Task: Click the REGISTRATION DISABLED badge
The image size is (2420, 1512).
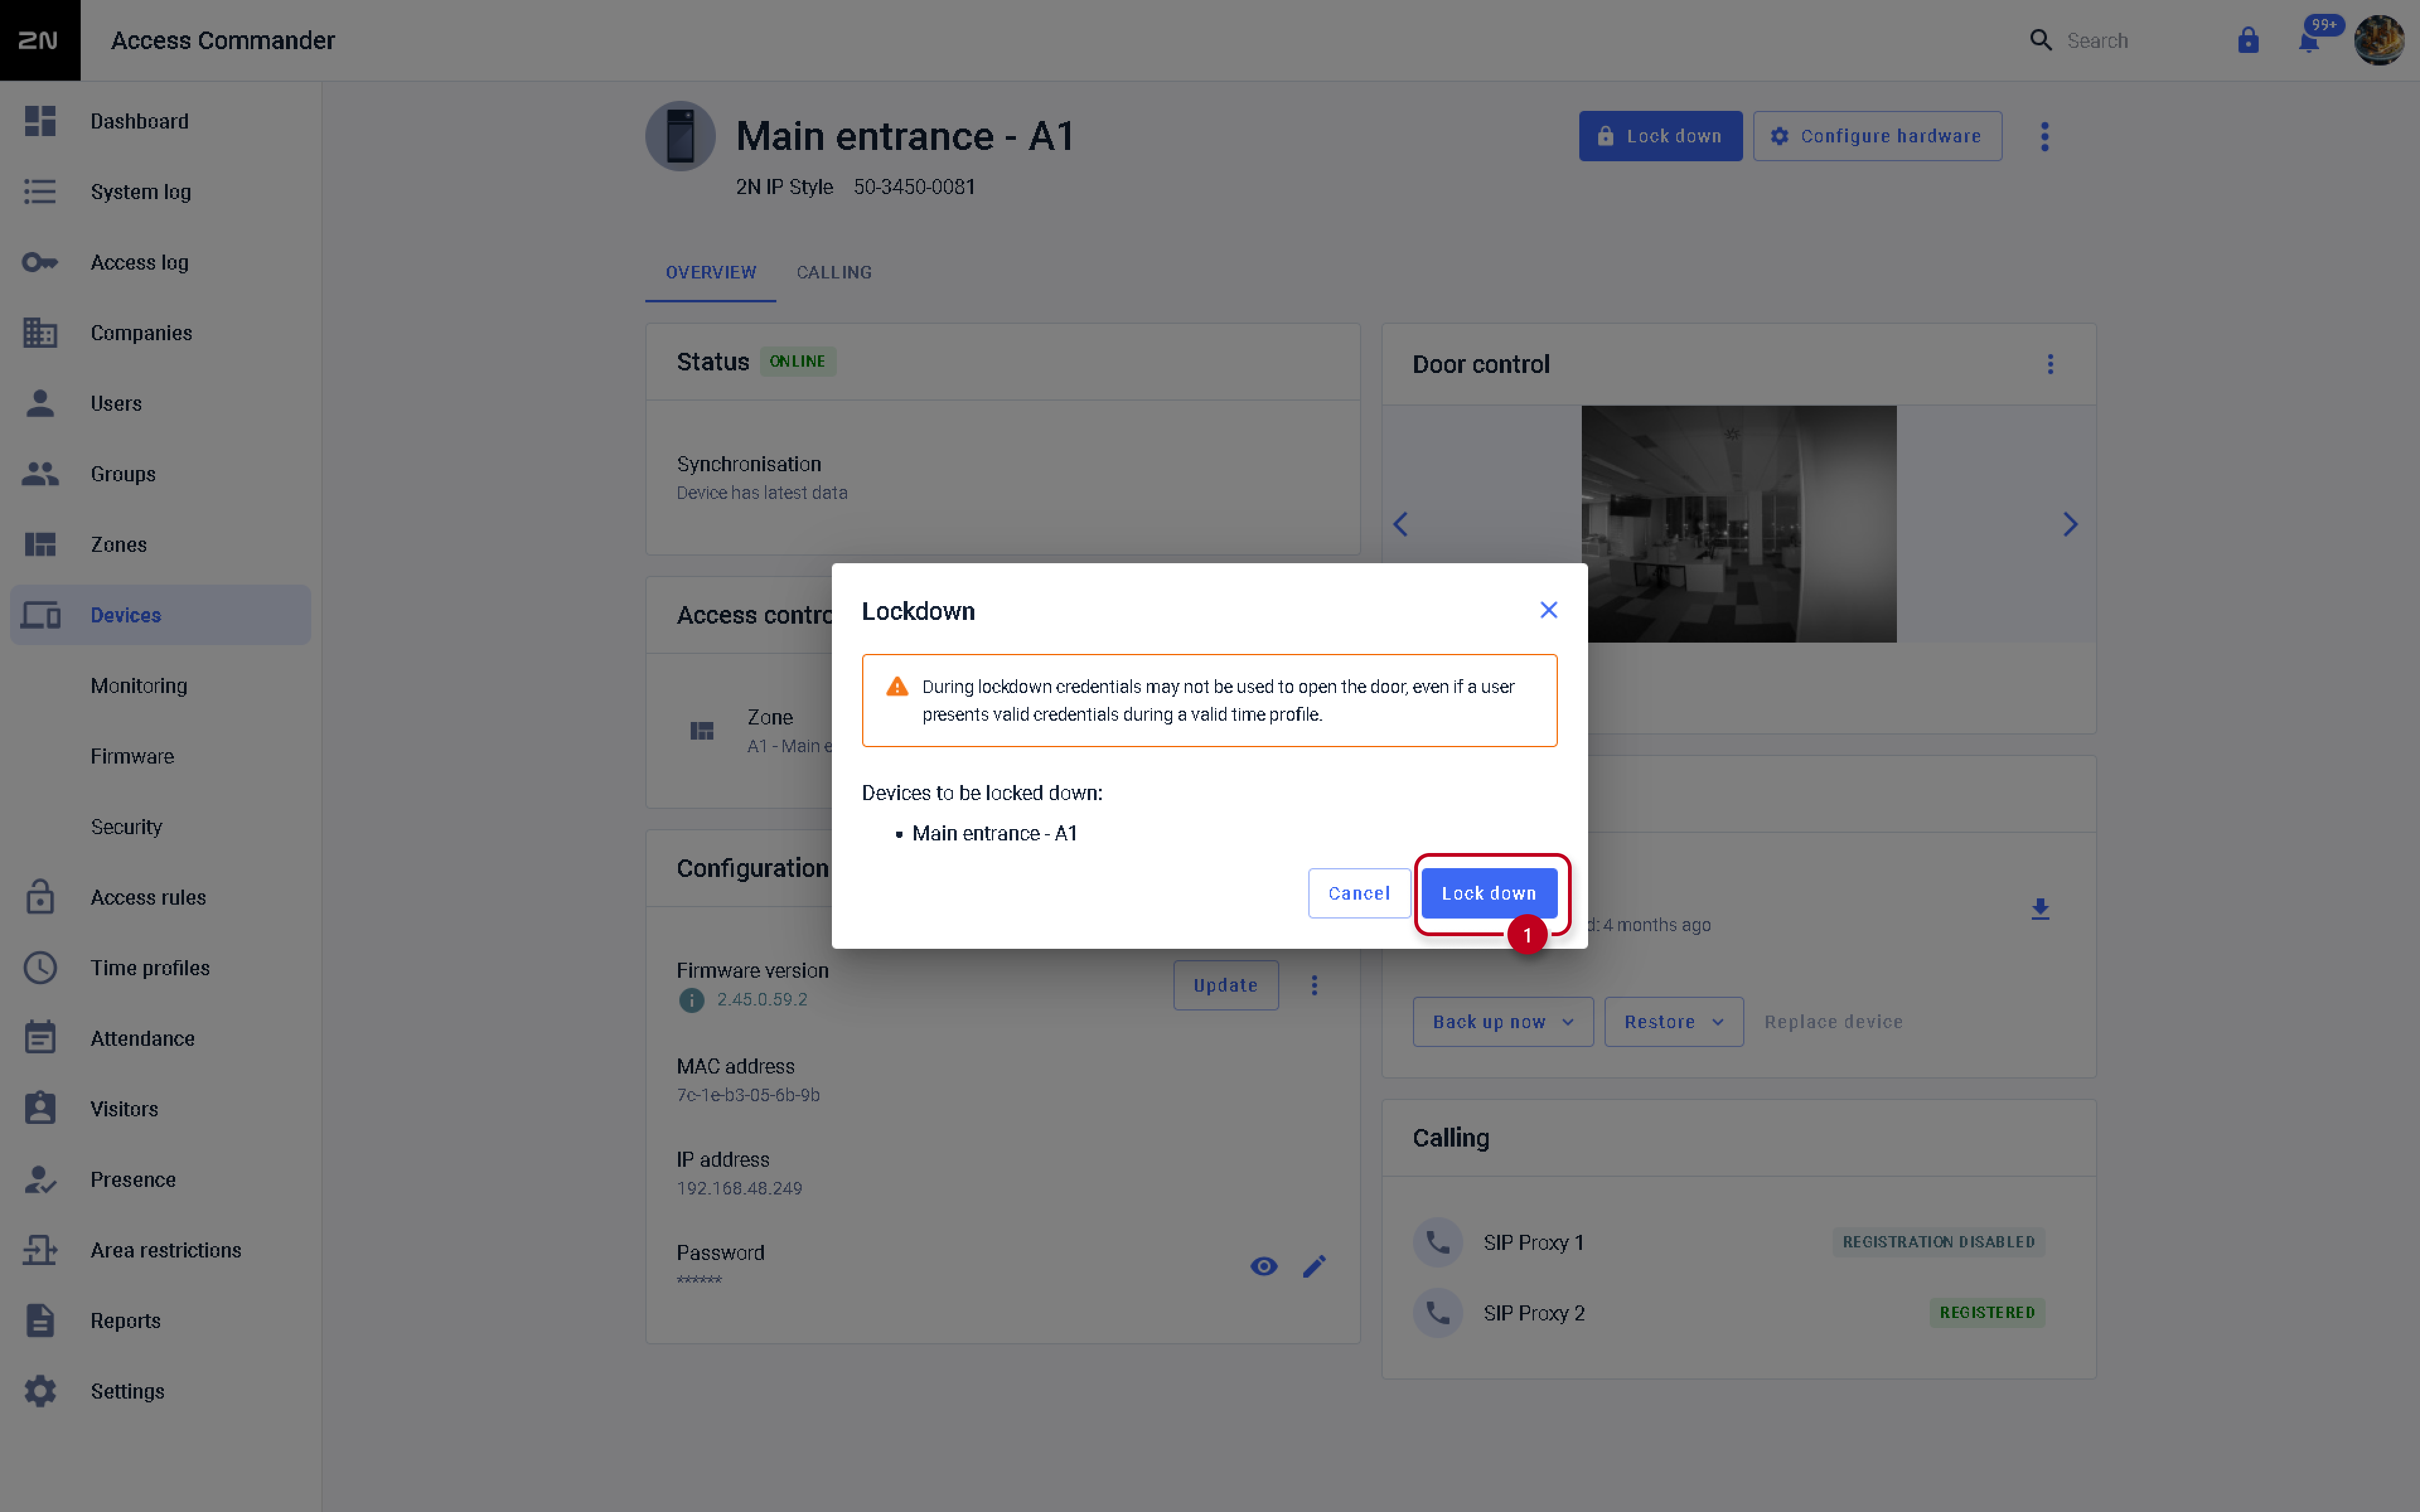Action: [x=1938, y=1242]
